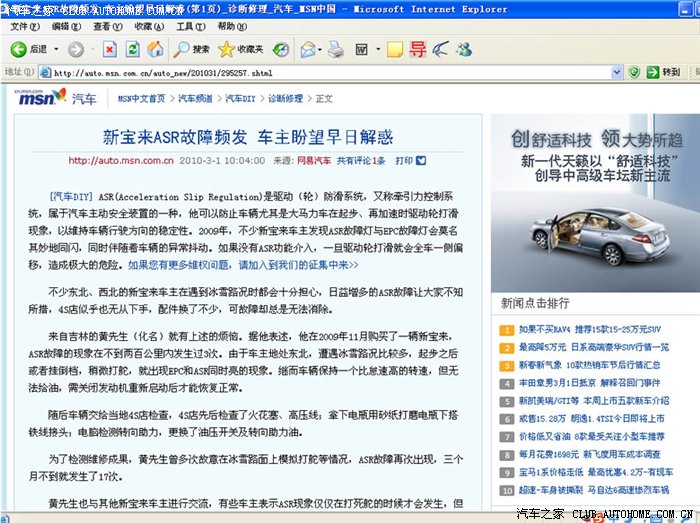The image size is (700, 523).
Task: Click the 转到 Go button
Action: 662,72
